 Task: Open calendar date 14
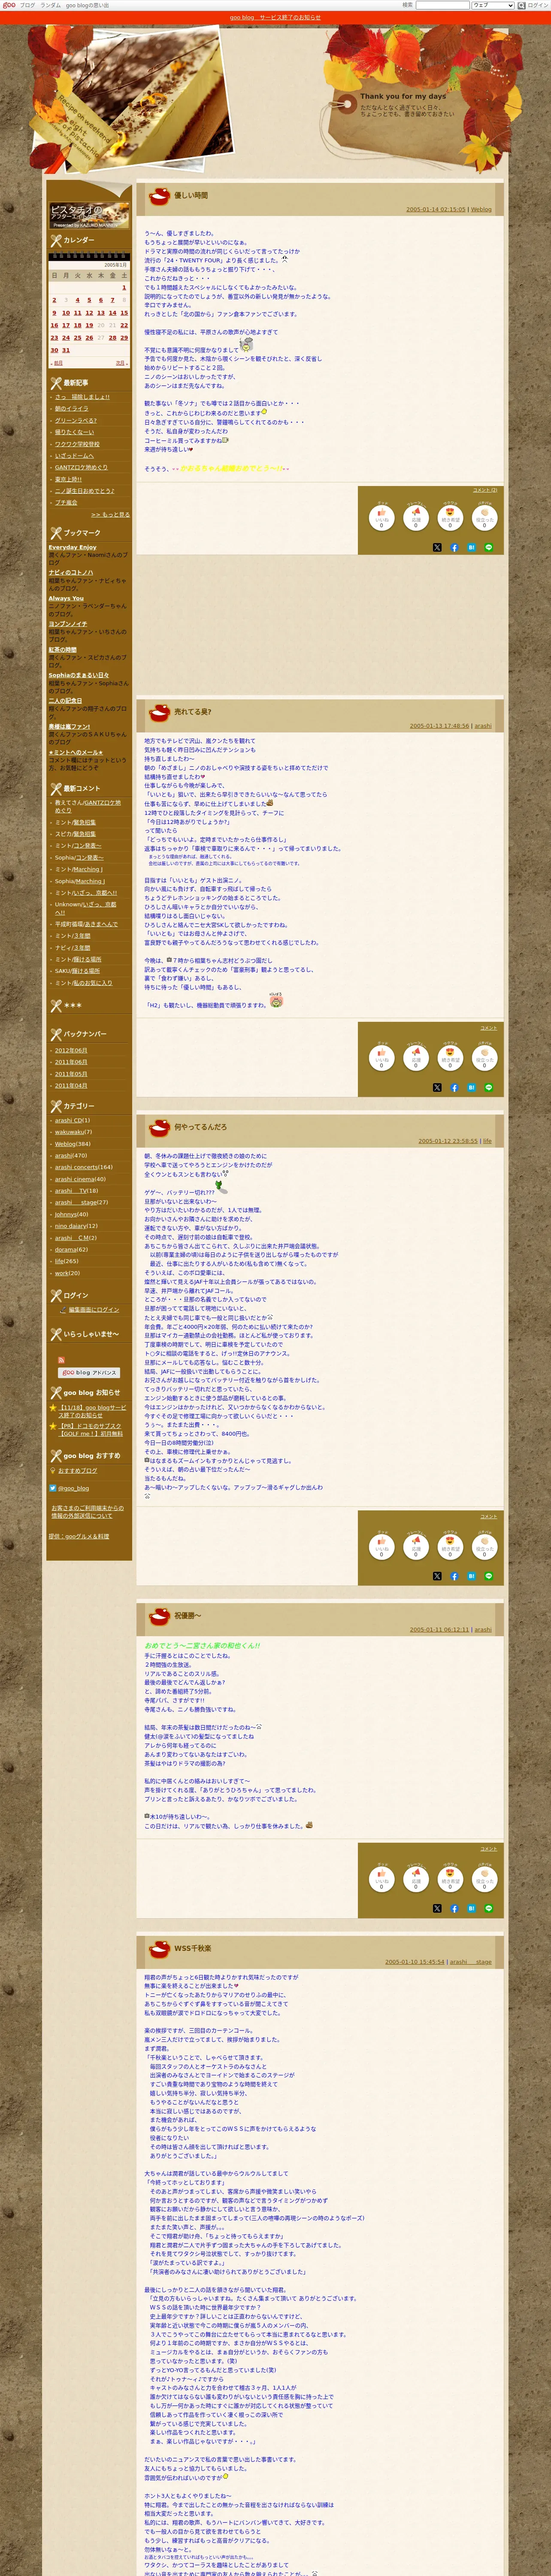112,312
